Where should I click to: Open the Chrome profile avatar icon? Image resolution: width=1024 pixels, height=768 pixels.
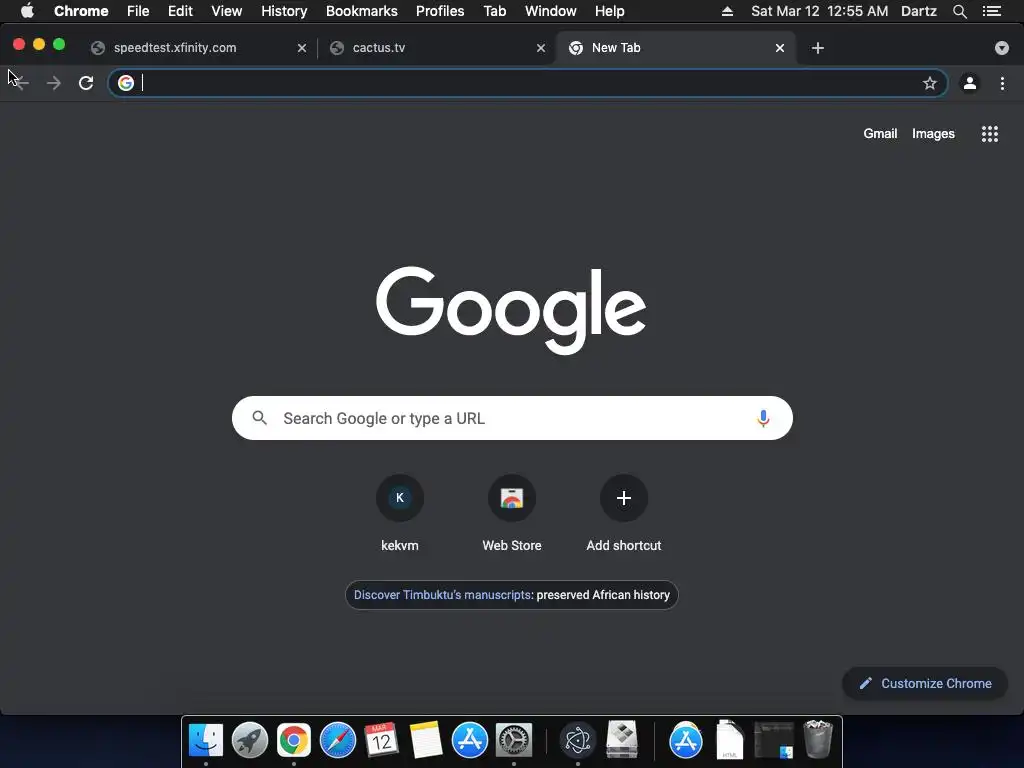tap(970, 83)
